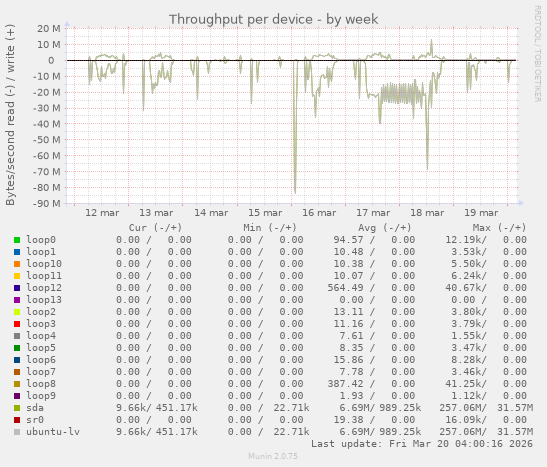The height and width of the screenshot is (467, 547).
Task: Select the loop0 legend label
Action: pos(41,240)
